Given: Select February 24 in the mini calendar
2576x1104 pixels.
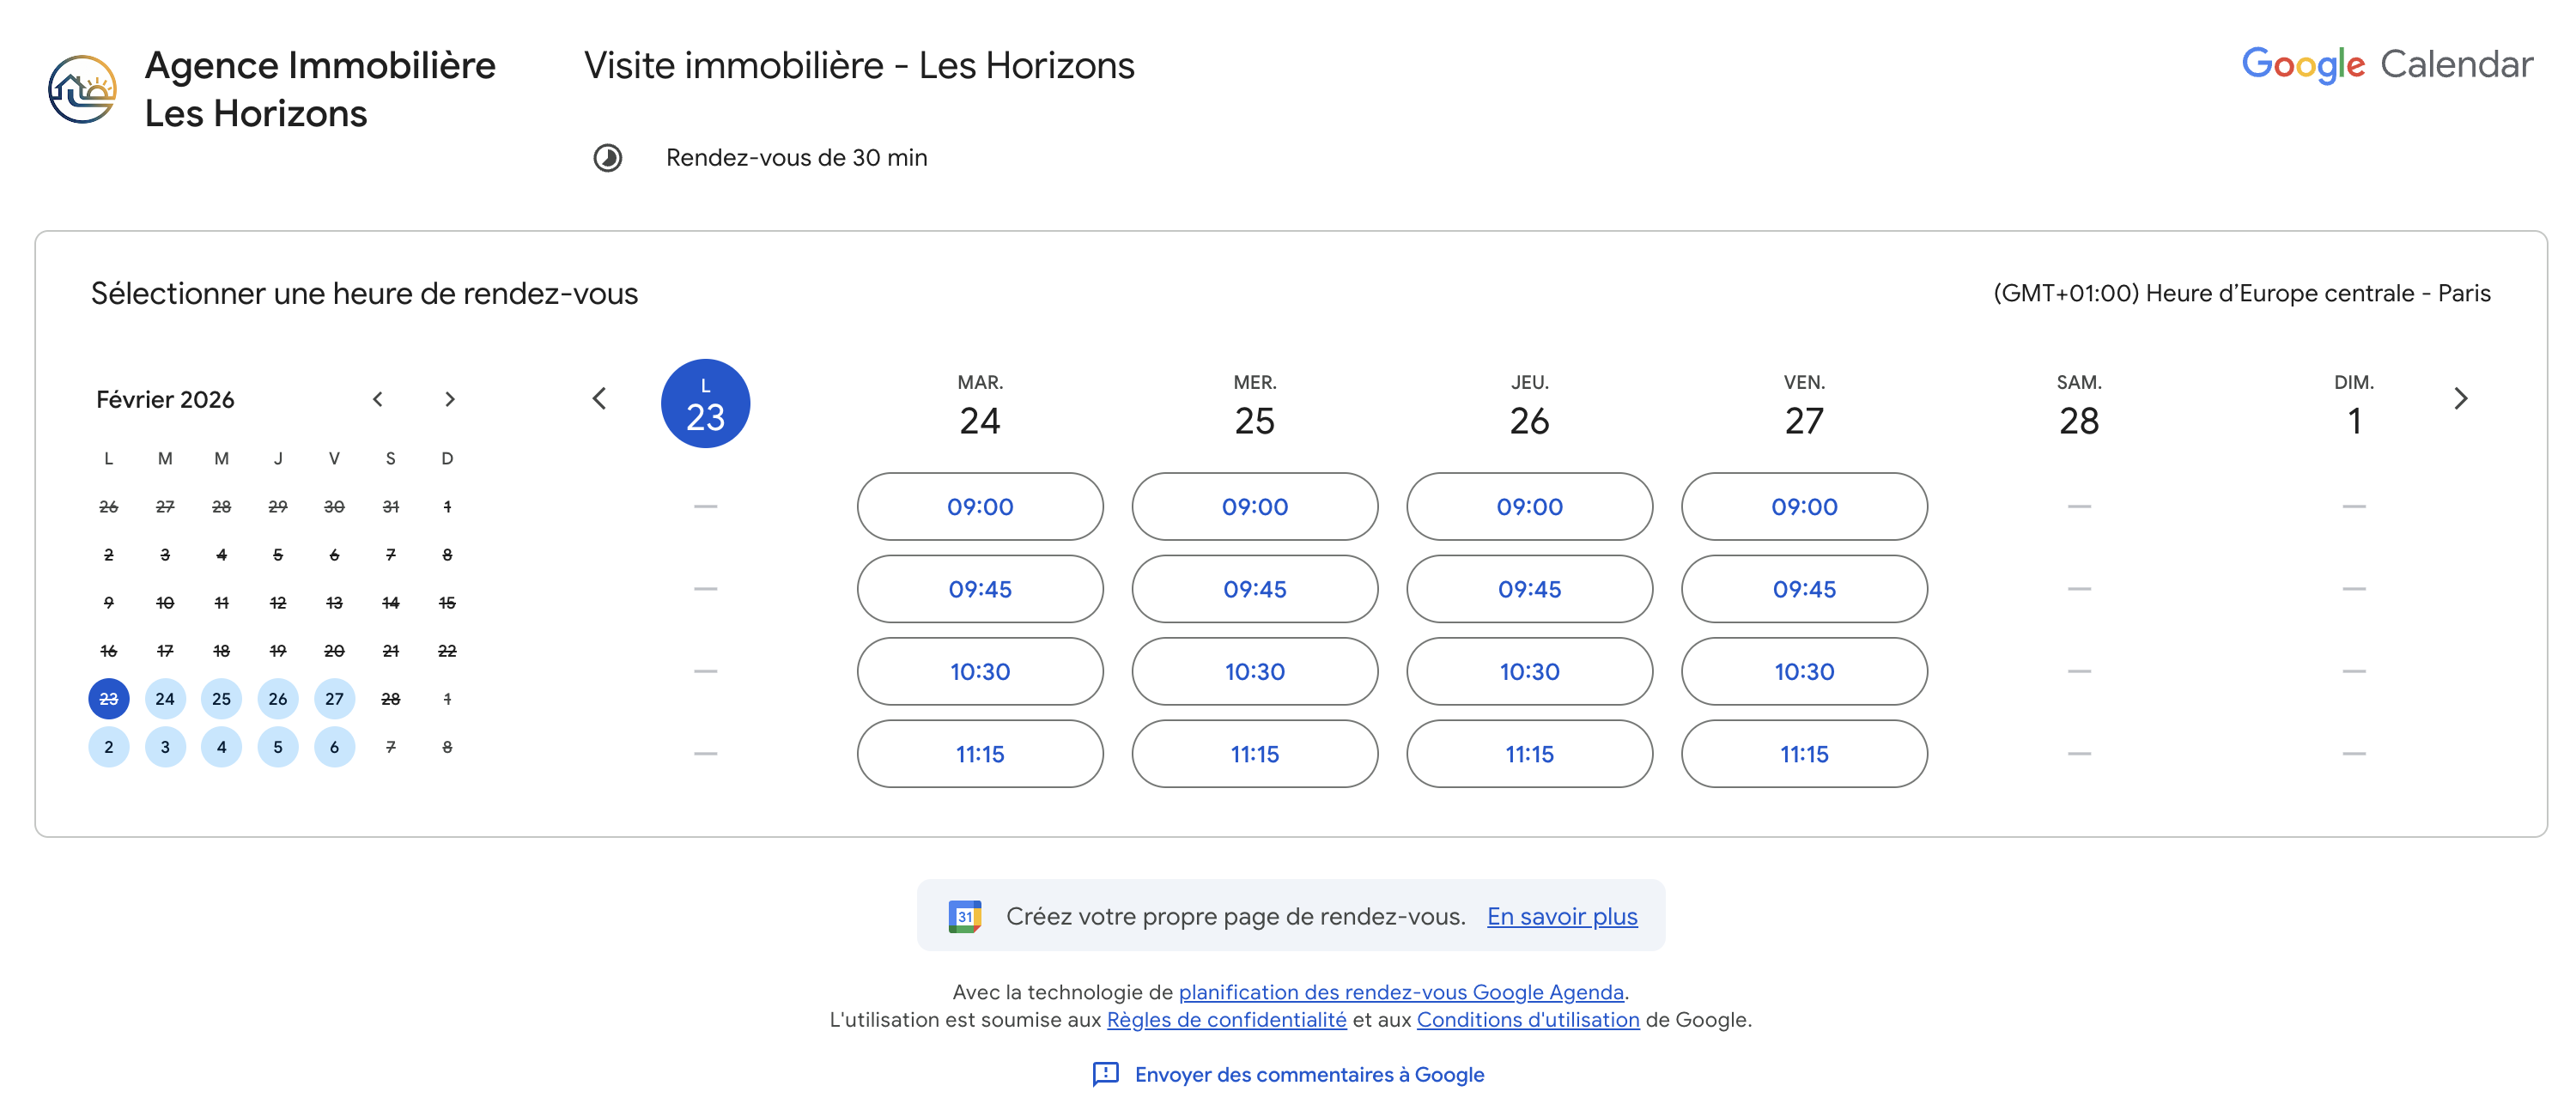Looking at the screenshot, I should 165,699.
